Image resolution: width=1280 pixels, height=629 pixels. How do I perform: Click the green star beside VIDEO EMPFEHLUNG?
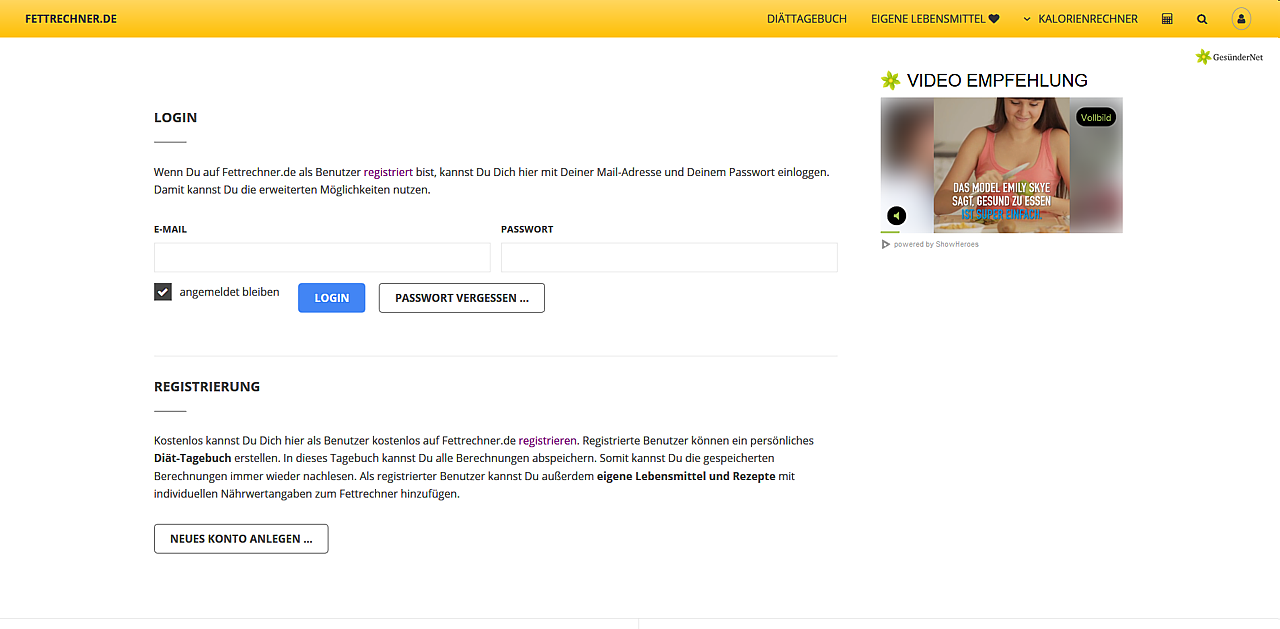coord(891,80)
